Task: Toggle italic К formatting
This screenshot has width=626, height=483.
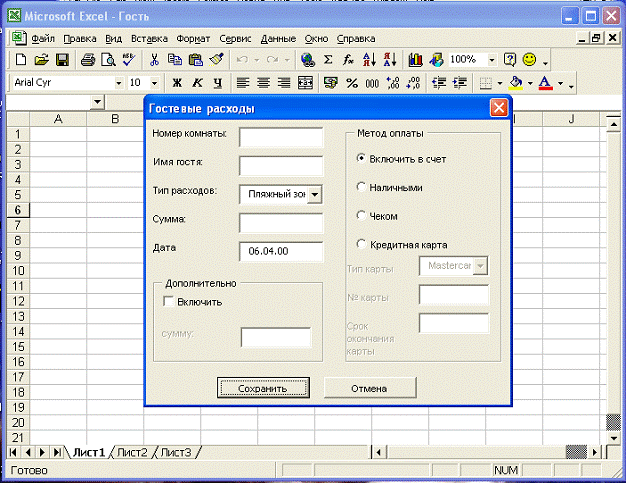Action: pyautogui.click(x=197, y=83)
